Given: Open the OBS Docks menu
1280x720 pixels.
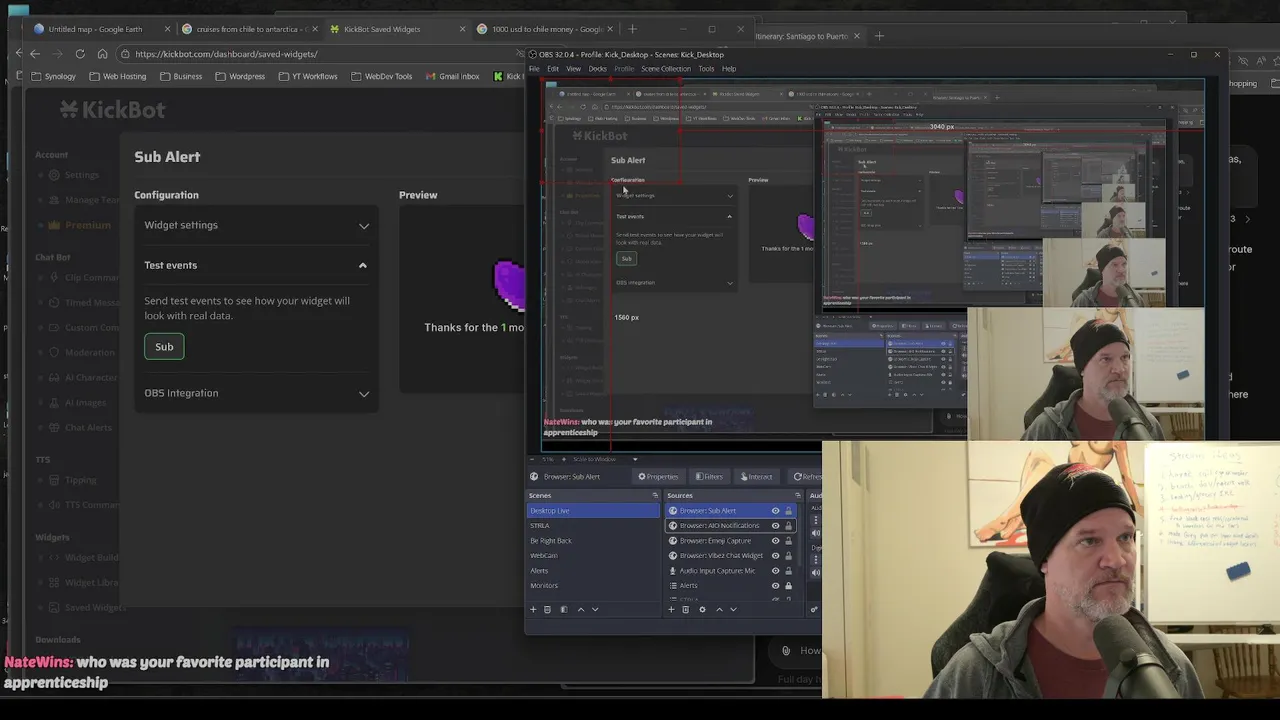Looking at the screenshot, I should click(598, 69).
